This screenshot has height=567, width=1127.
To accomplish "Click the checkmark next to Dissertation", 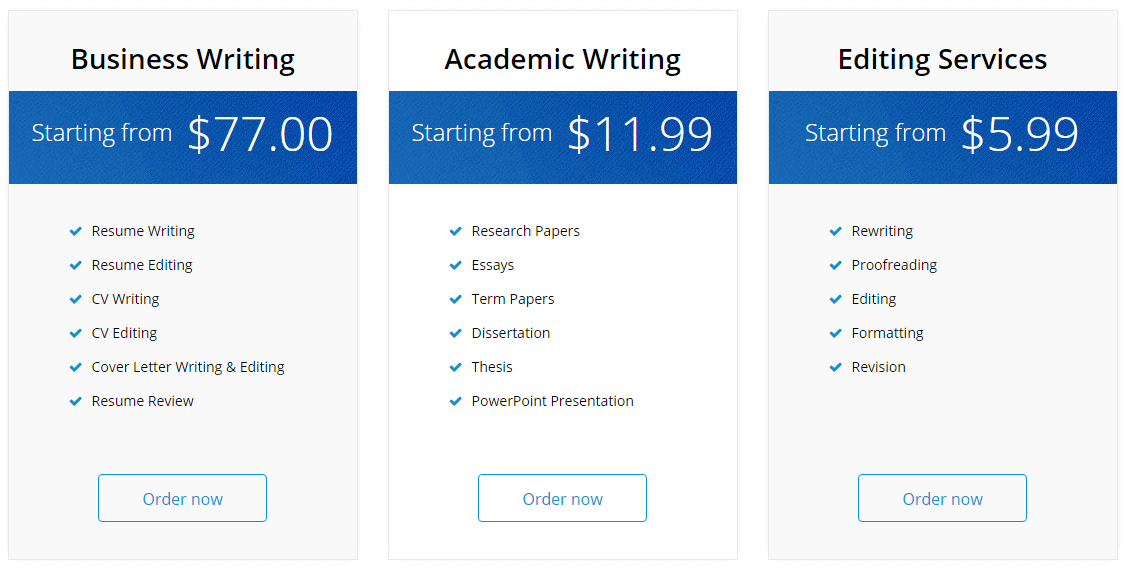I will tap(455, 333).
